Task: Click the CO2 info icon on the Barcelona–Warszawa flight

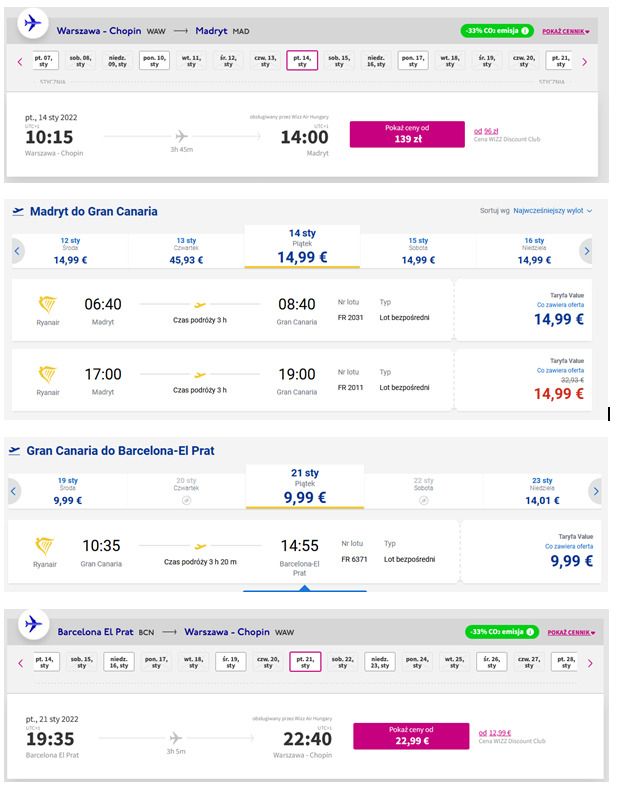Action: pyautogui.click(x=530, y=632)
